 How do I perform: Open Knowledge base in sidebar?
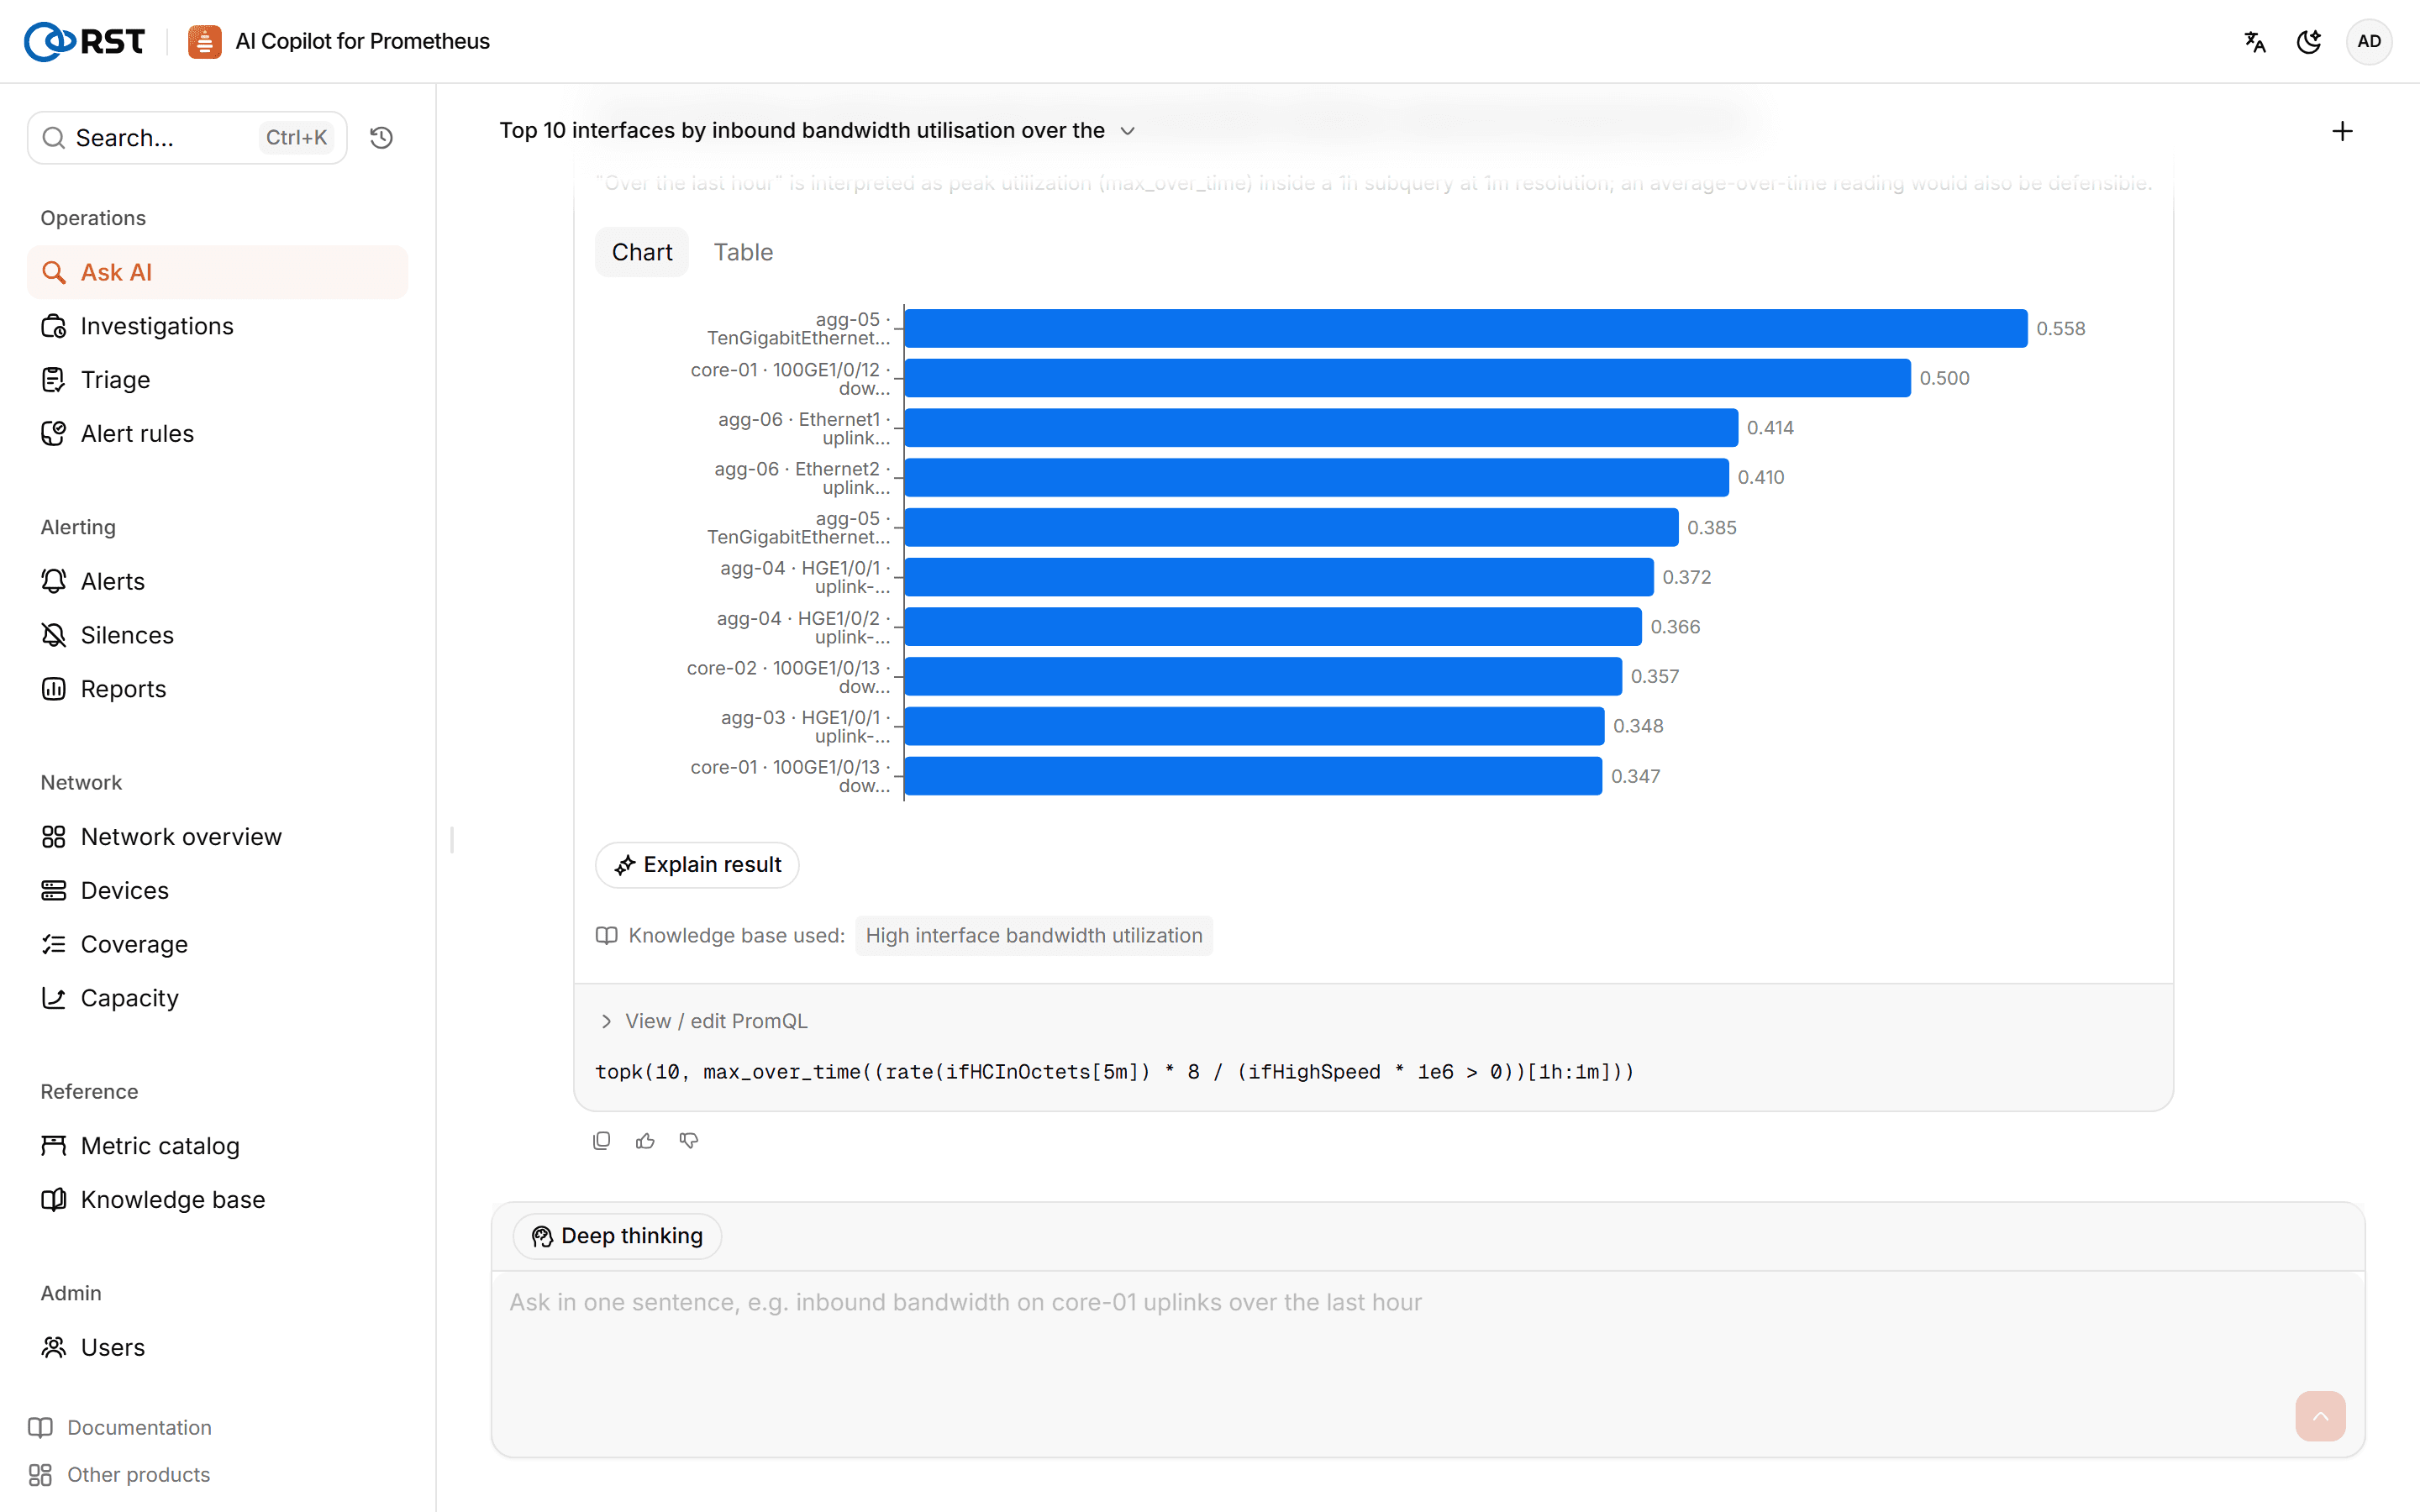[217, 1200]
